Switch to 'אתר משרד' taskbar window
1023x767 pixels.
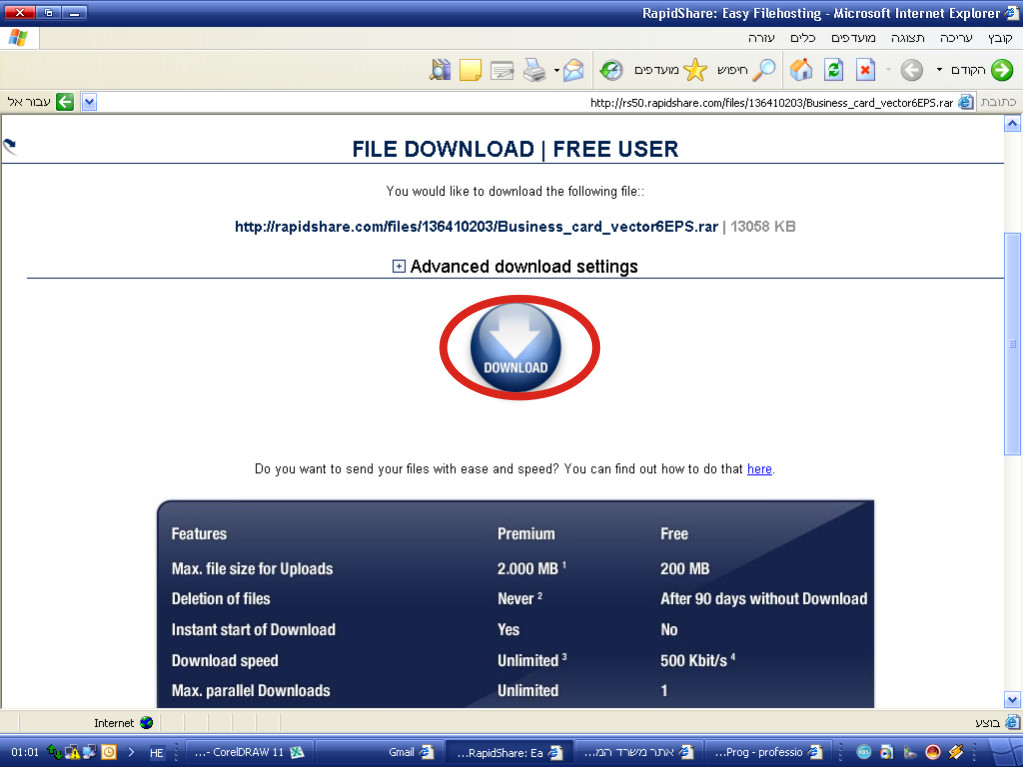(x=638, y=752)
